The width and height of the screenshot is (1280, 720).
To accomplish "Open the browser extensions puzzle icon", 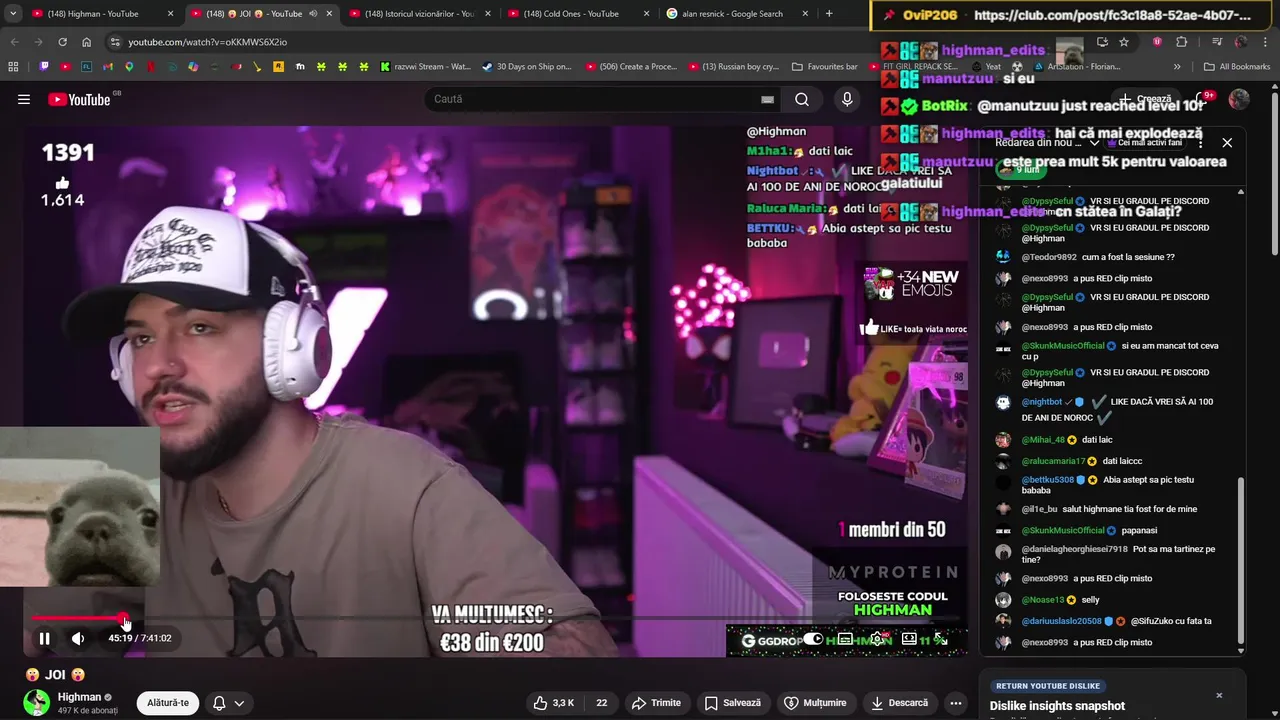I will 1181,42.
